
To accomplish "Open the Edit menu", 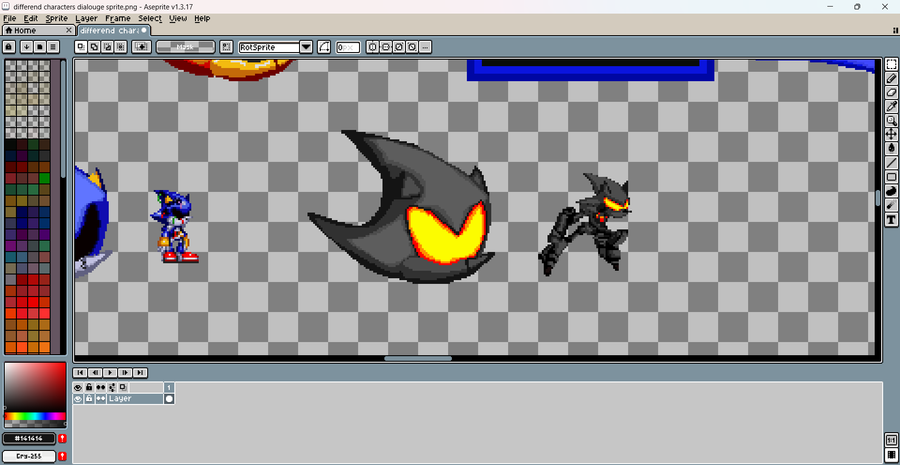I will click(x=30, y=18).
